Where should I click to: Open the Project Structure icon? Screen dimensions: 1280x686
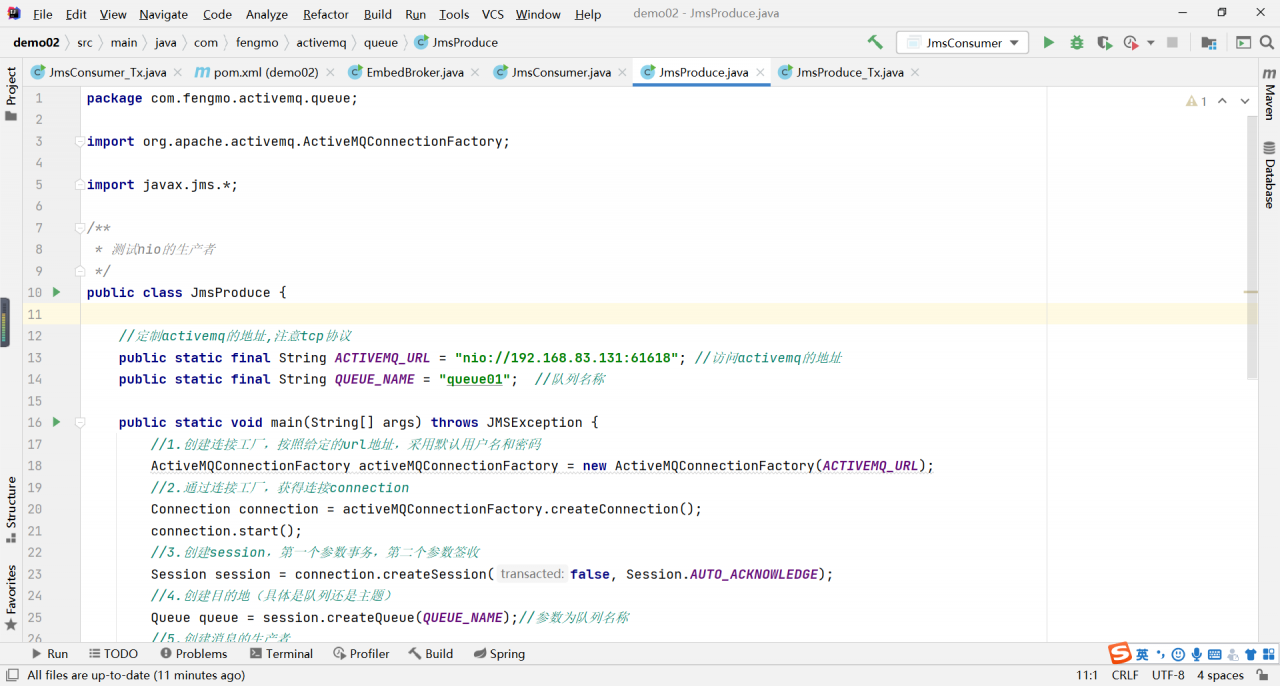click(1208, 43)
